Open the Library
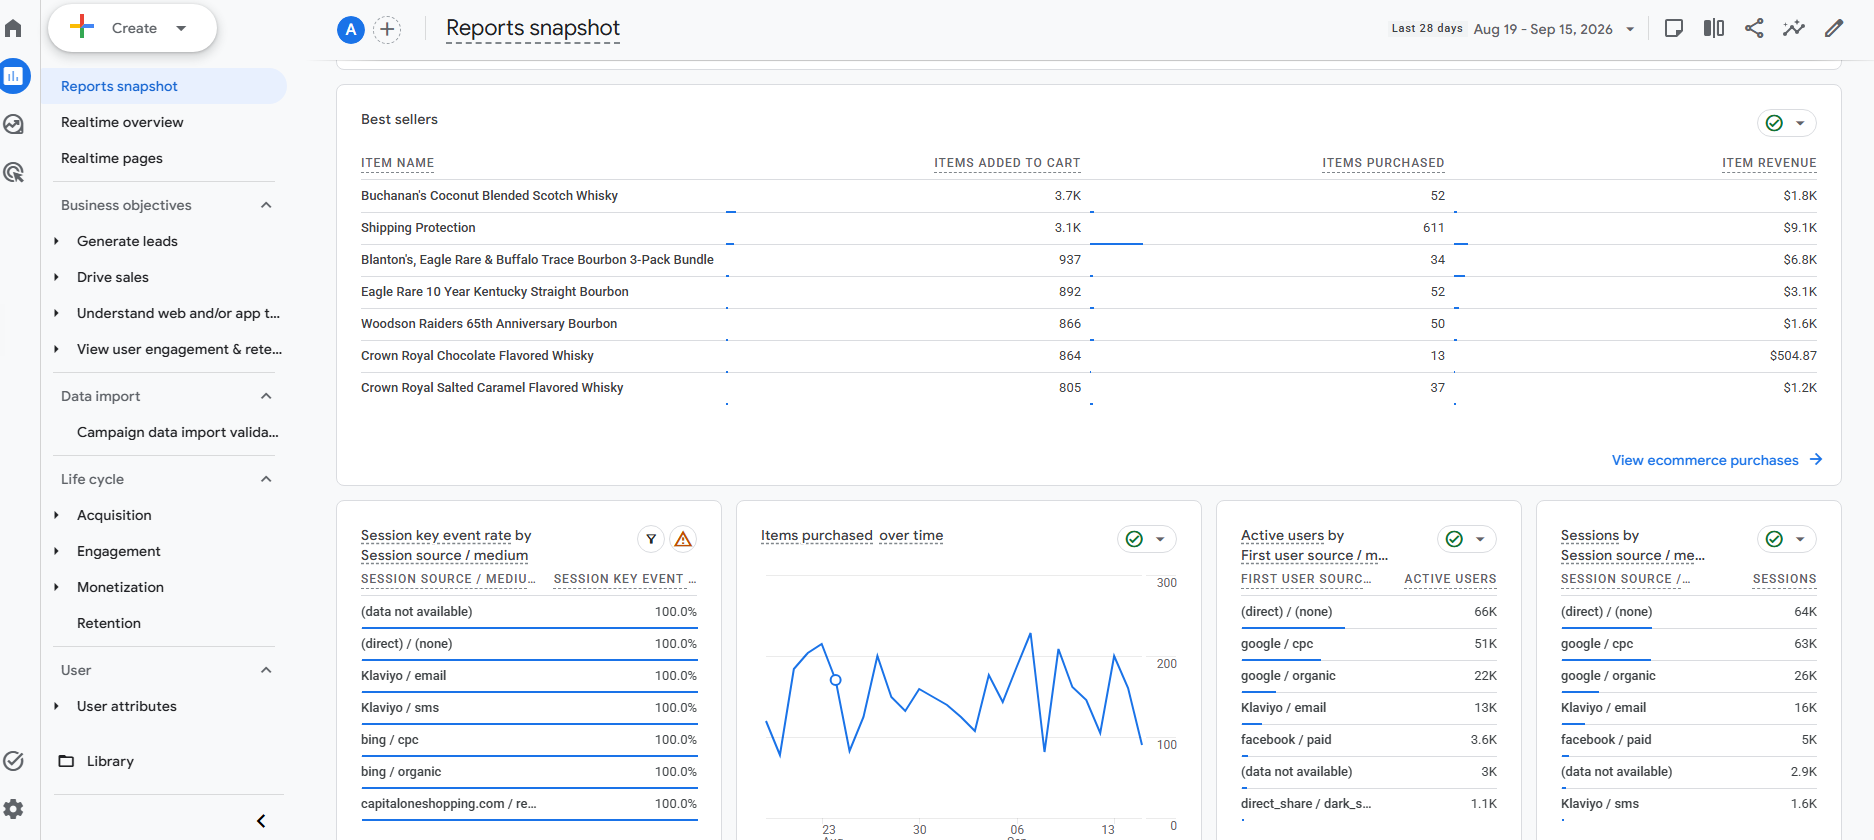 coord(110,761)
